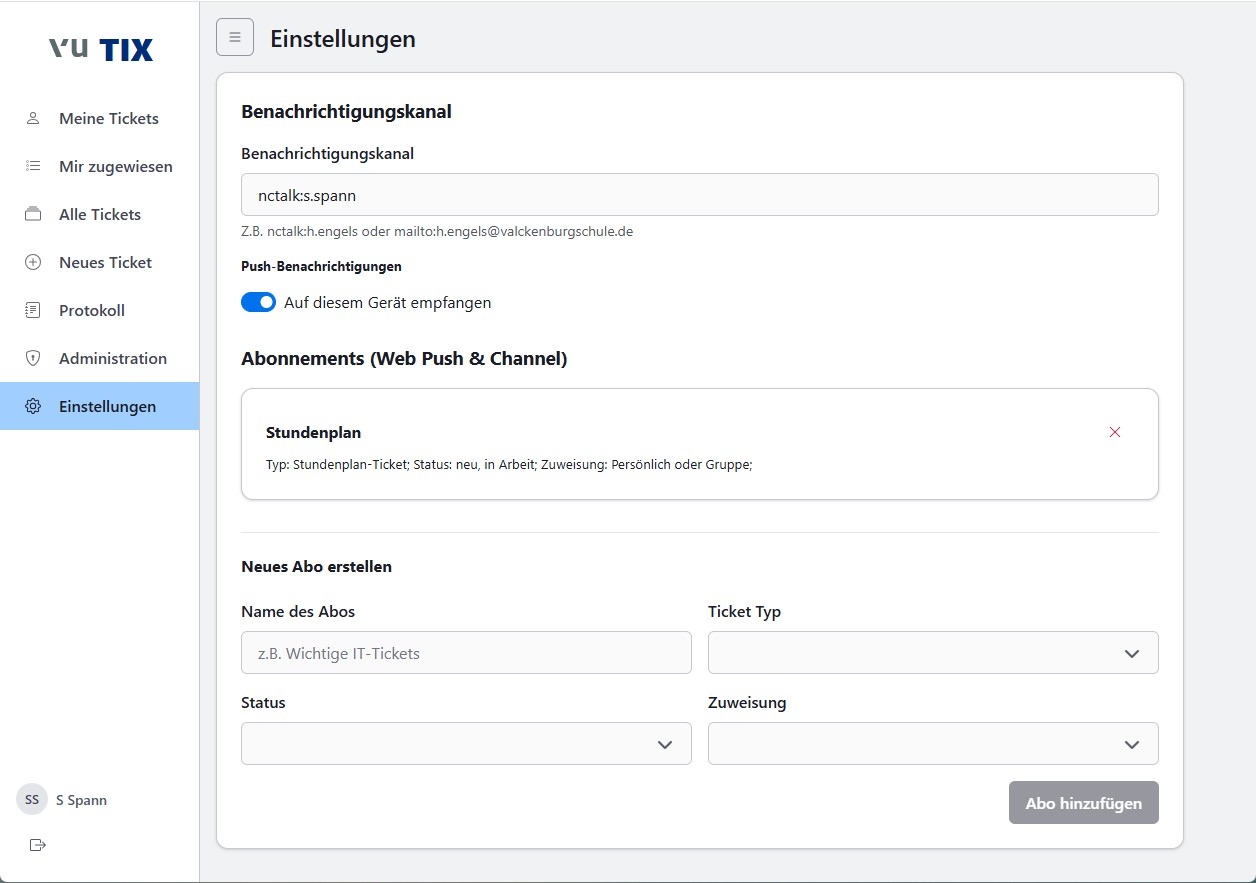The height and width of the screenshot is (883, 1256).
Task: Open the Ticket Typ dropdown
Action: (932, 653)
